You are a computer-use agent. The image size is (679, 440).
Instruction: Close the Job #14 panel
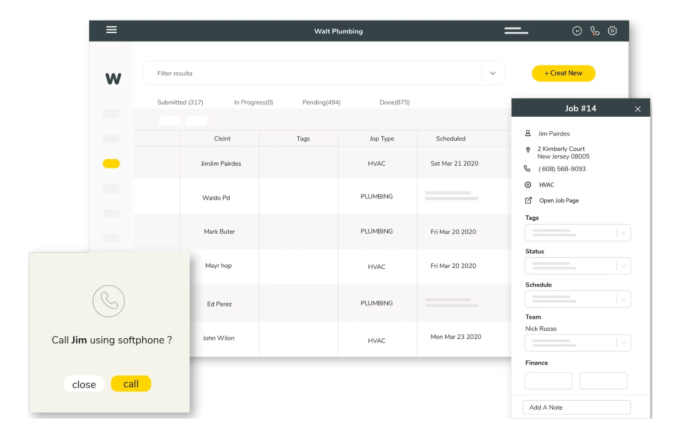point(638,109)
